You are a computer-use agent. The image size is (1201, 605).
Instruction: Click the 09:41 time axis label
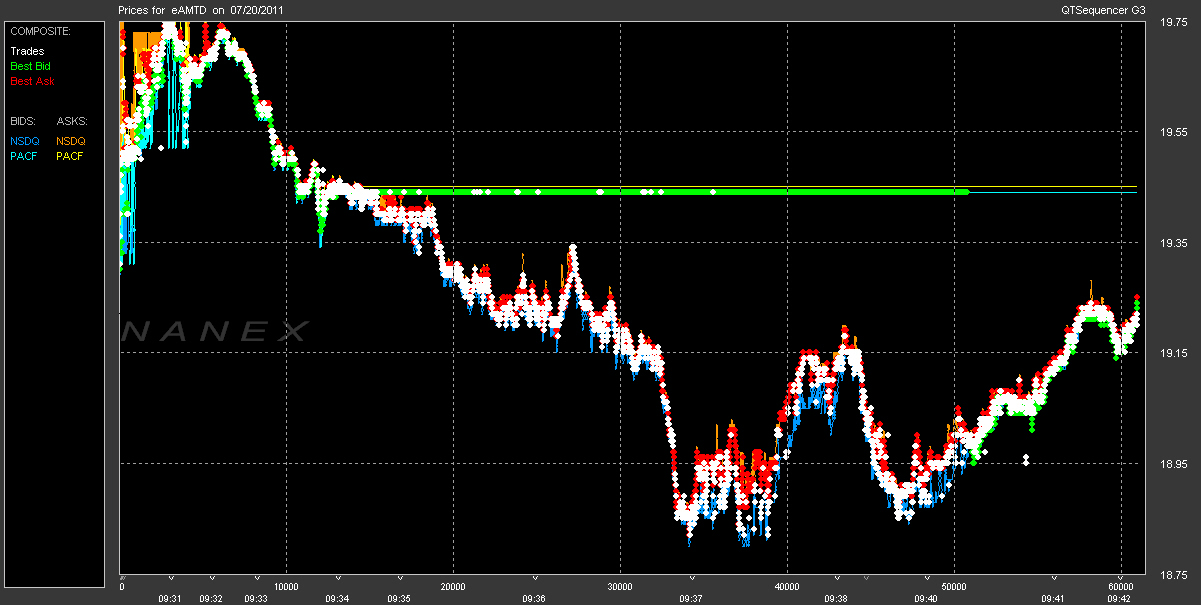pyautogui.click(x=1052, y=598)
